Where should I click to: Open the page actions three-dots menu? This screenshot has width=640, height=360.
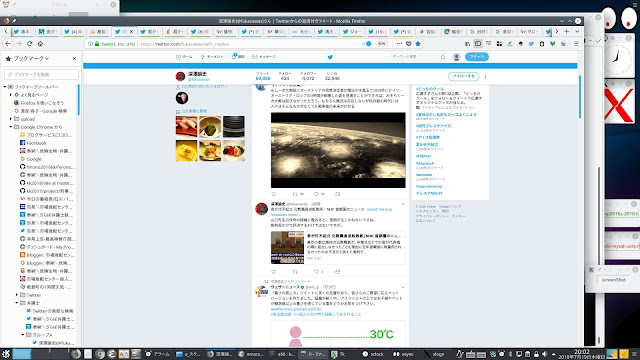pos(399,44)
